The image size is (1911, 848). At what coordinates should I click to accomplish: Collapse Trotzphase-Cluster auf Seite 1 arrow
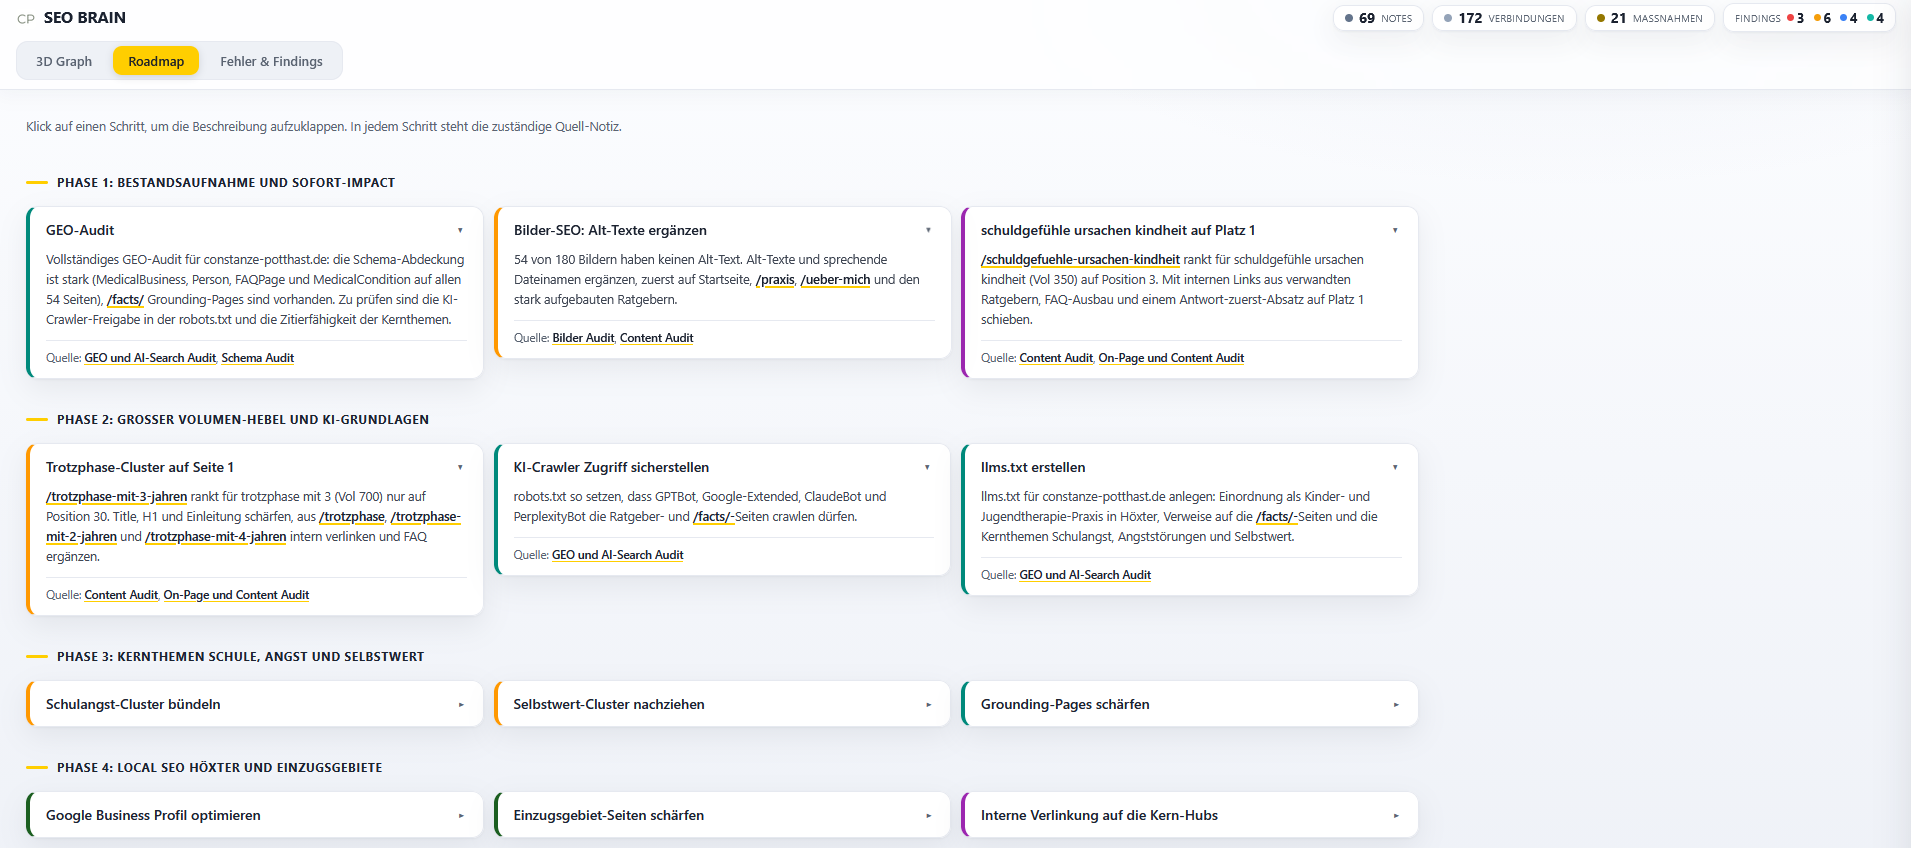[x=460, y=467]
